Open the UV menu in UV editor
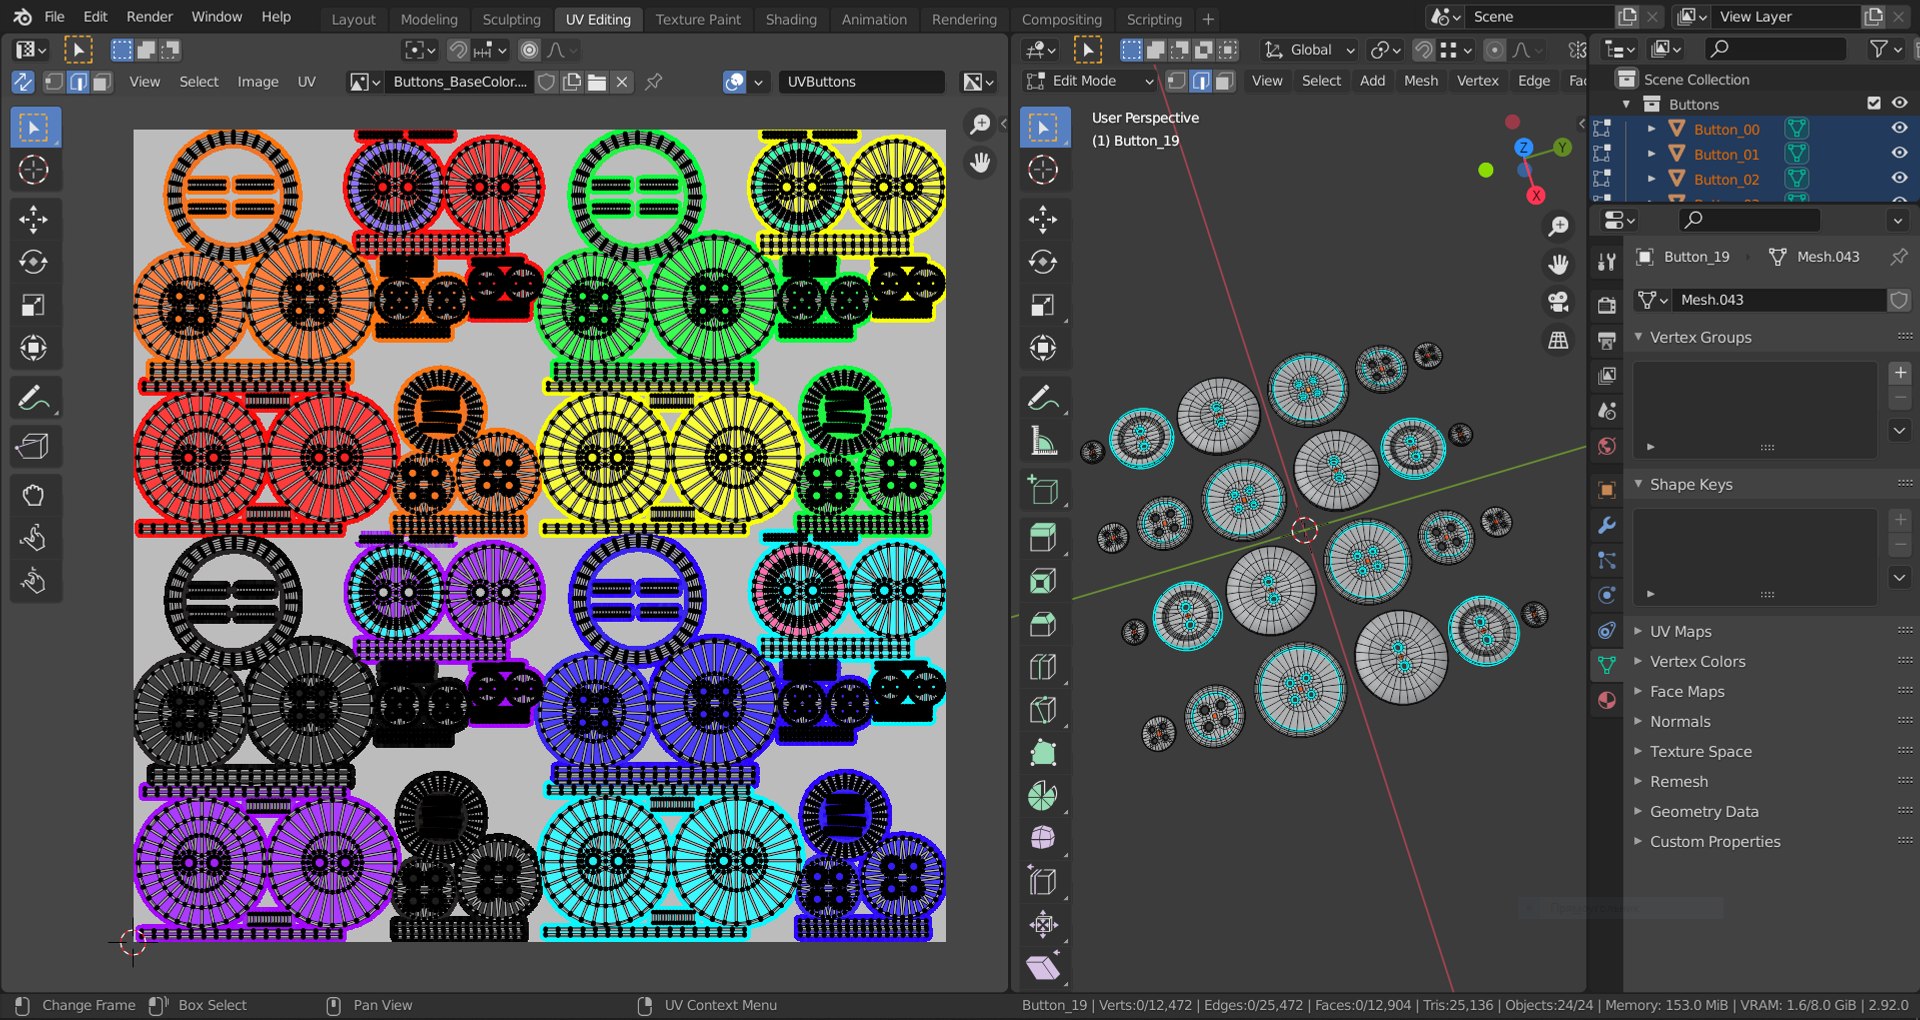 point(307,82)
